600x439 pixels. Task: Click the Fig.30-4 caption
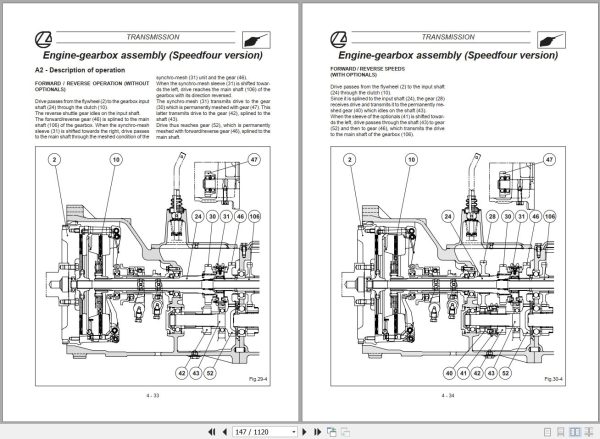[x=553, y=379]
